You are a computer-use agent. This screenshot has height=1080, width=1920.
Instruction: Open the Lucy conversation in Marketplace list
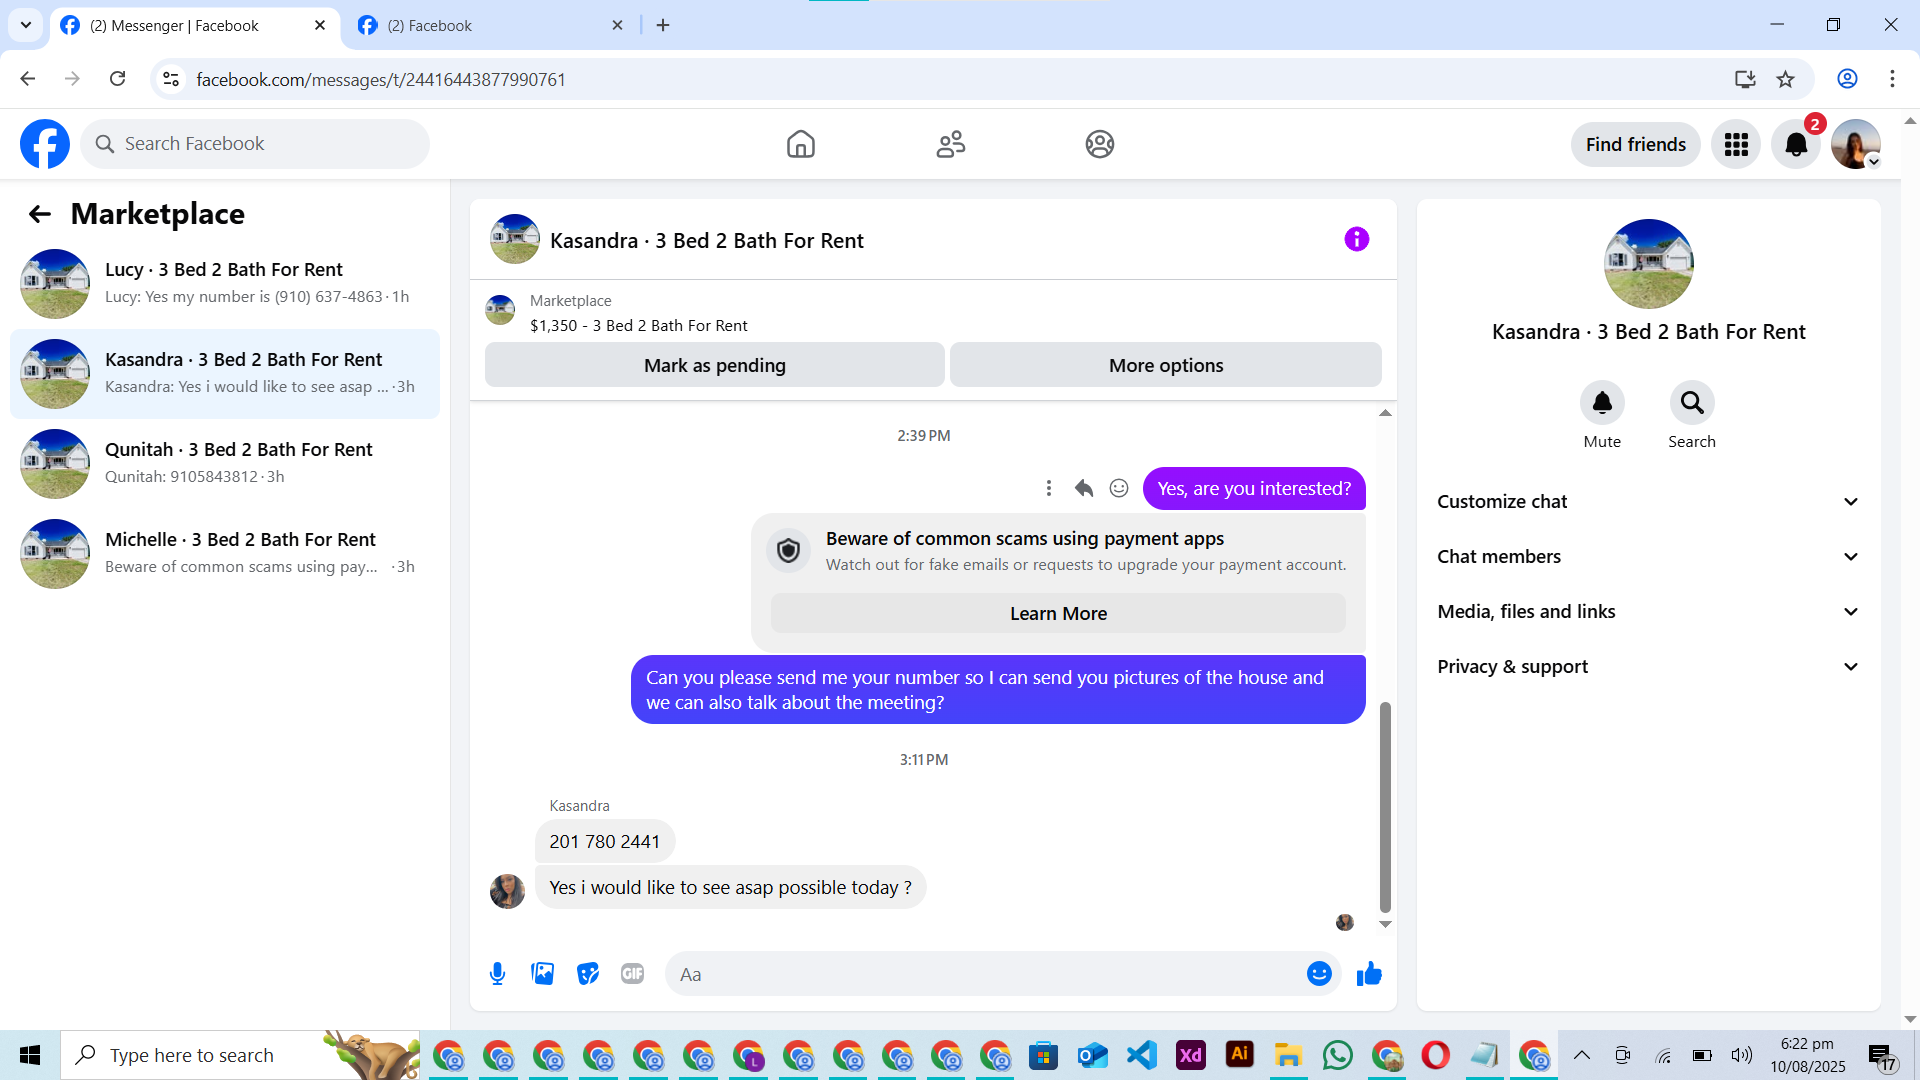click(225, 283)
